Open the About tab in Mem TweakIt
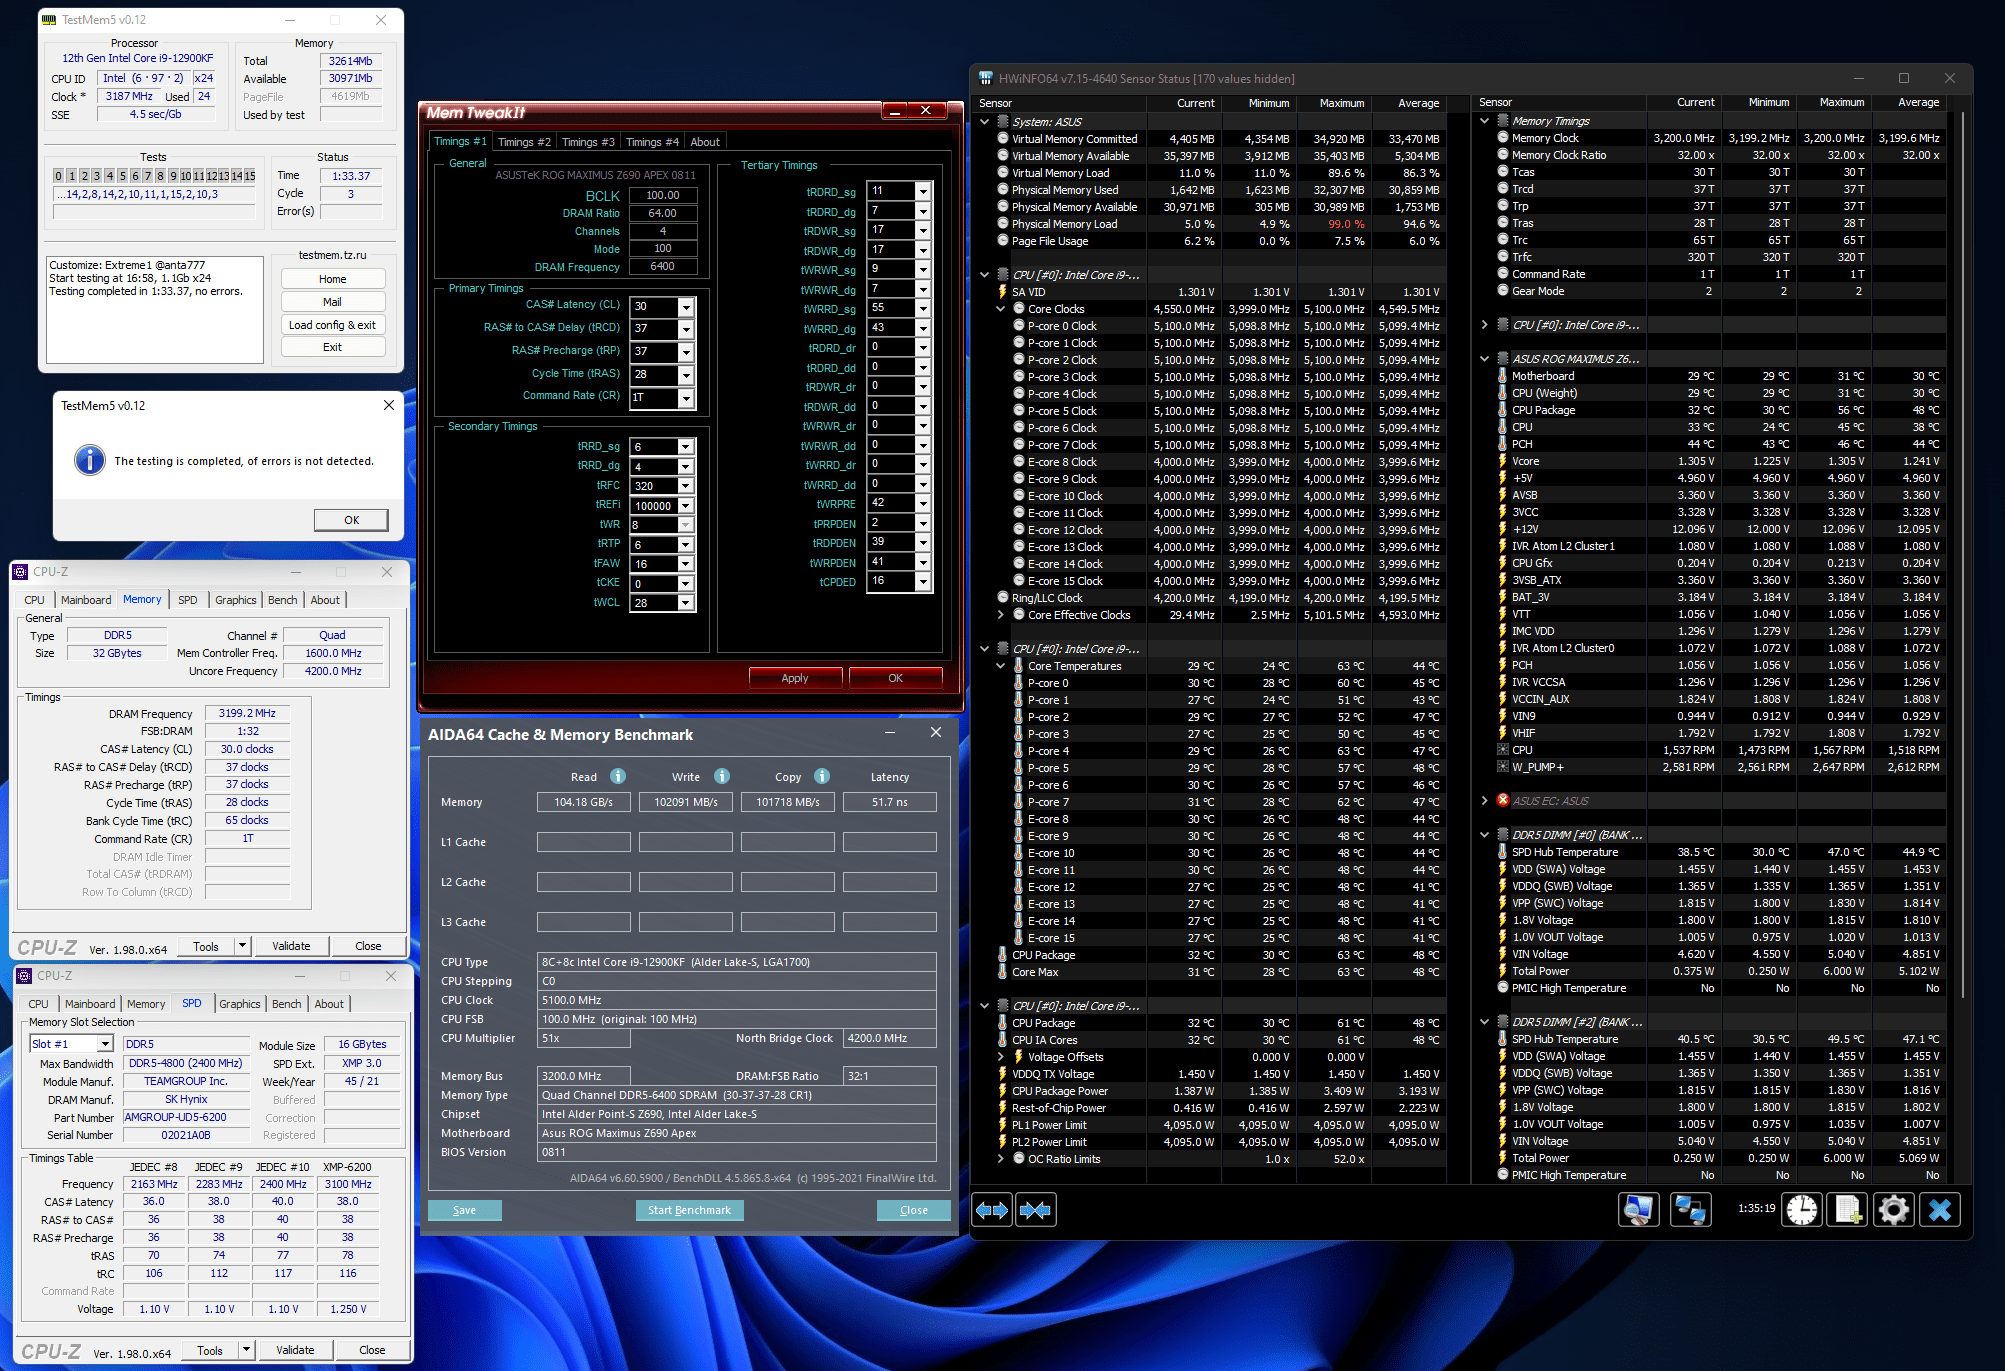Screen dimensions: 2005x1371 click(x=705, y=142)
